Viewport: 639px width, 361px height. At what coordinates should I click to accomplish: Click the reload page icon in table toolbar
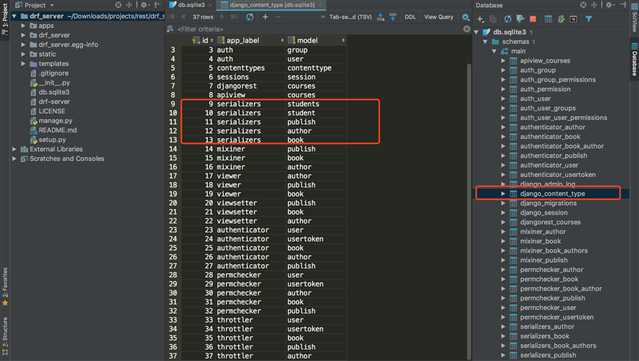pyautogui.click(x=249, y=17)
